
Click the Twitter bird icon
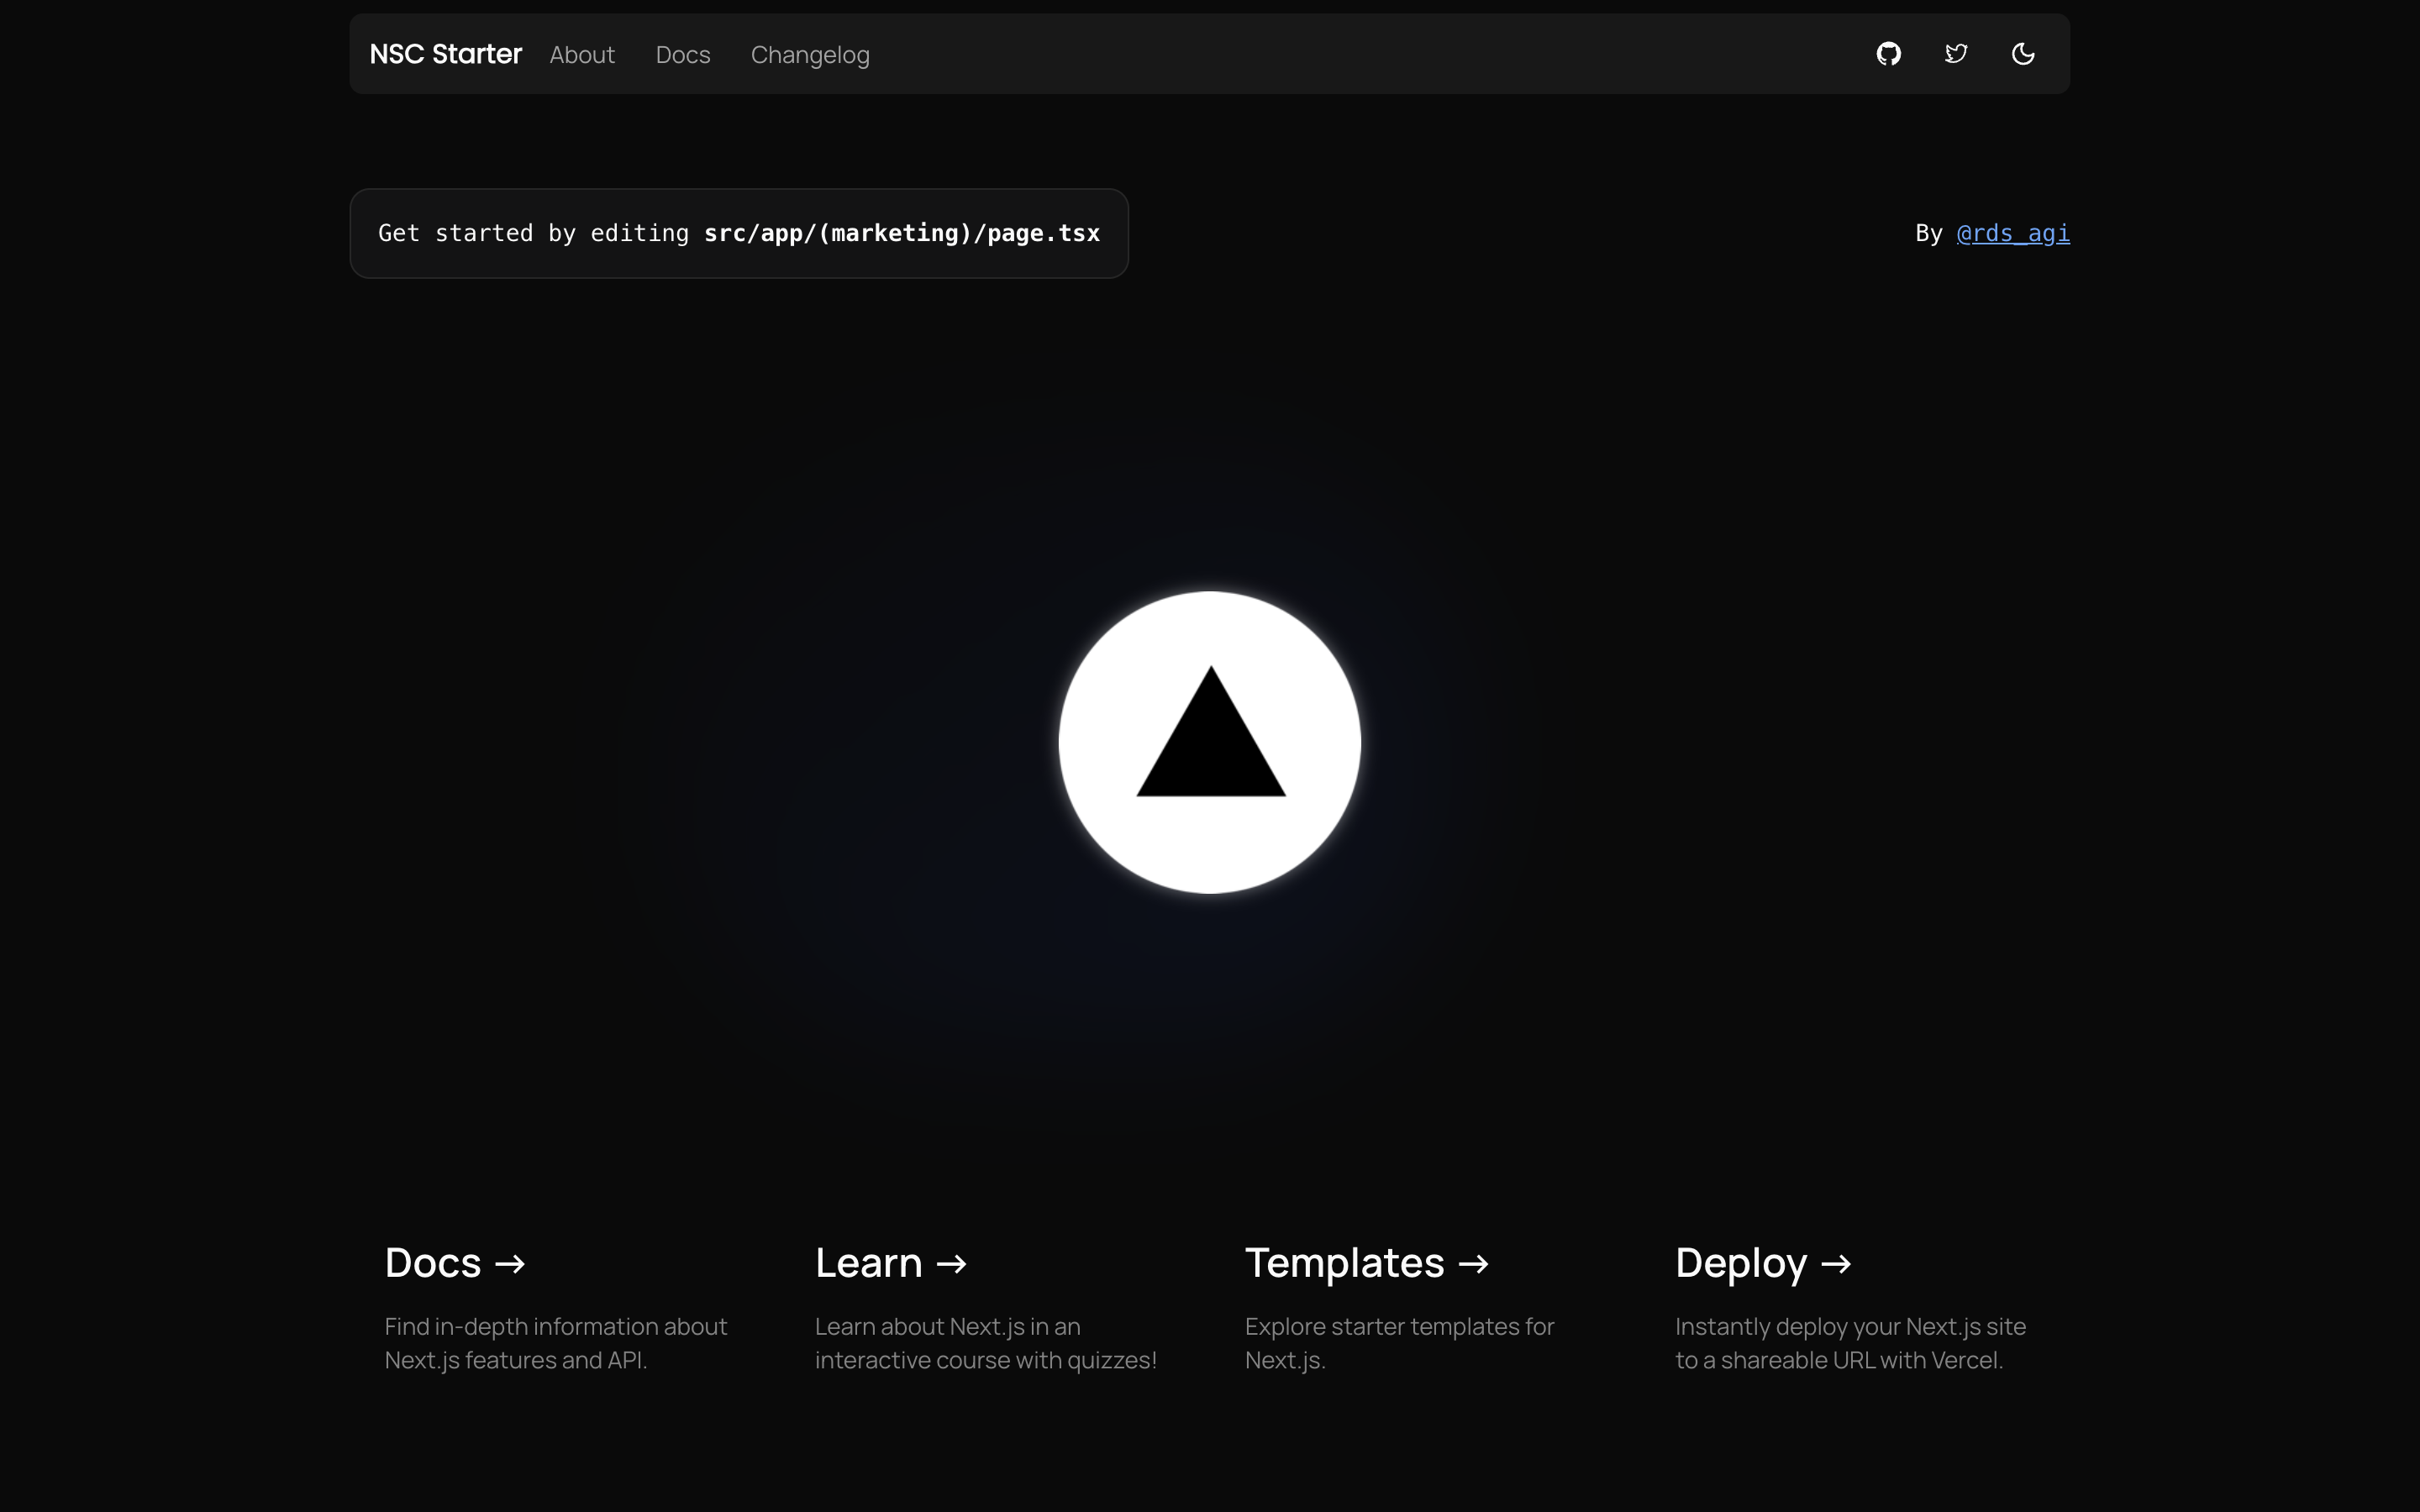[1955, 54]
